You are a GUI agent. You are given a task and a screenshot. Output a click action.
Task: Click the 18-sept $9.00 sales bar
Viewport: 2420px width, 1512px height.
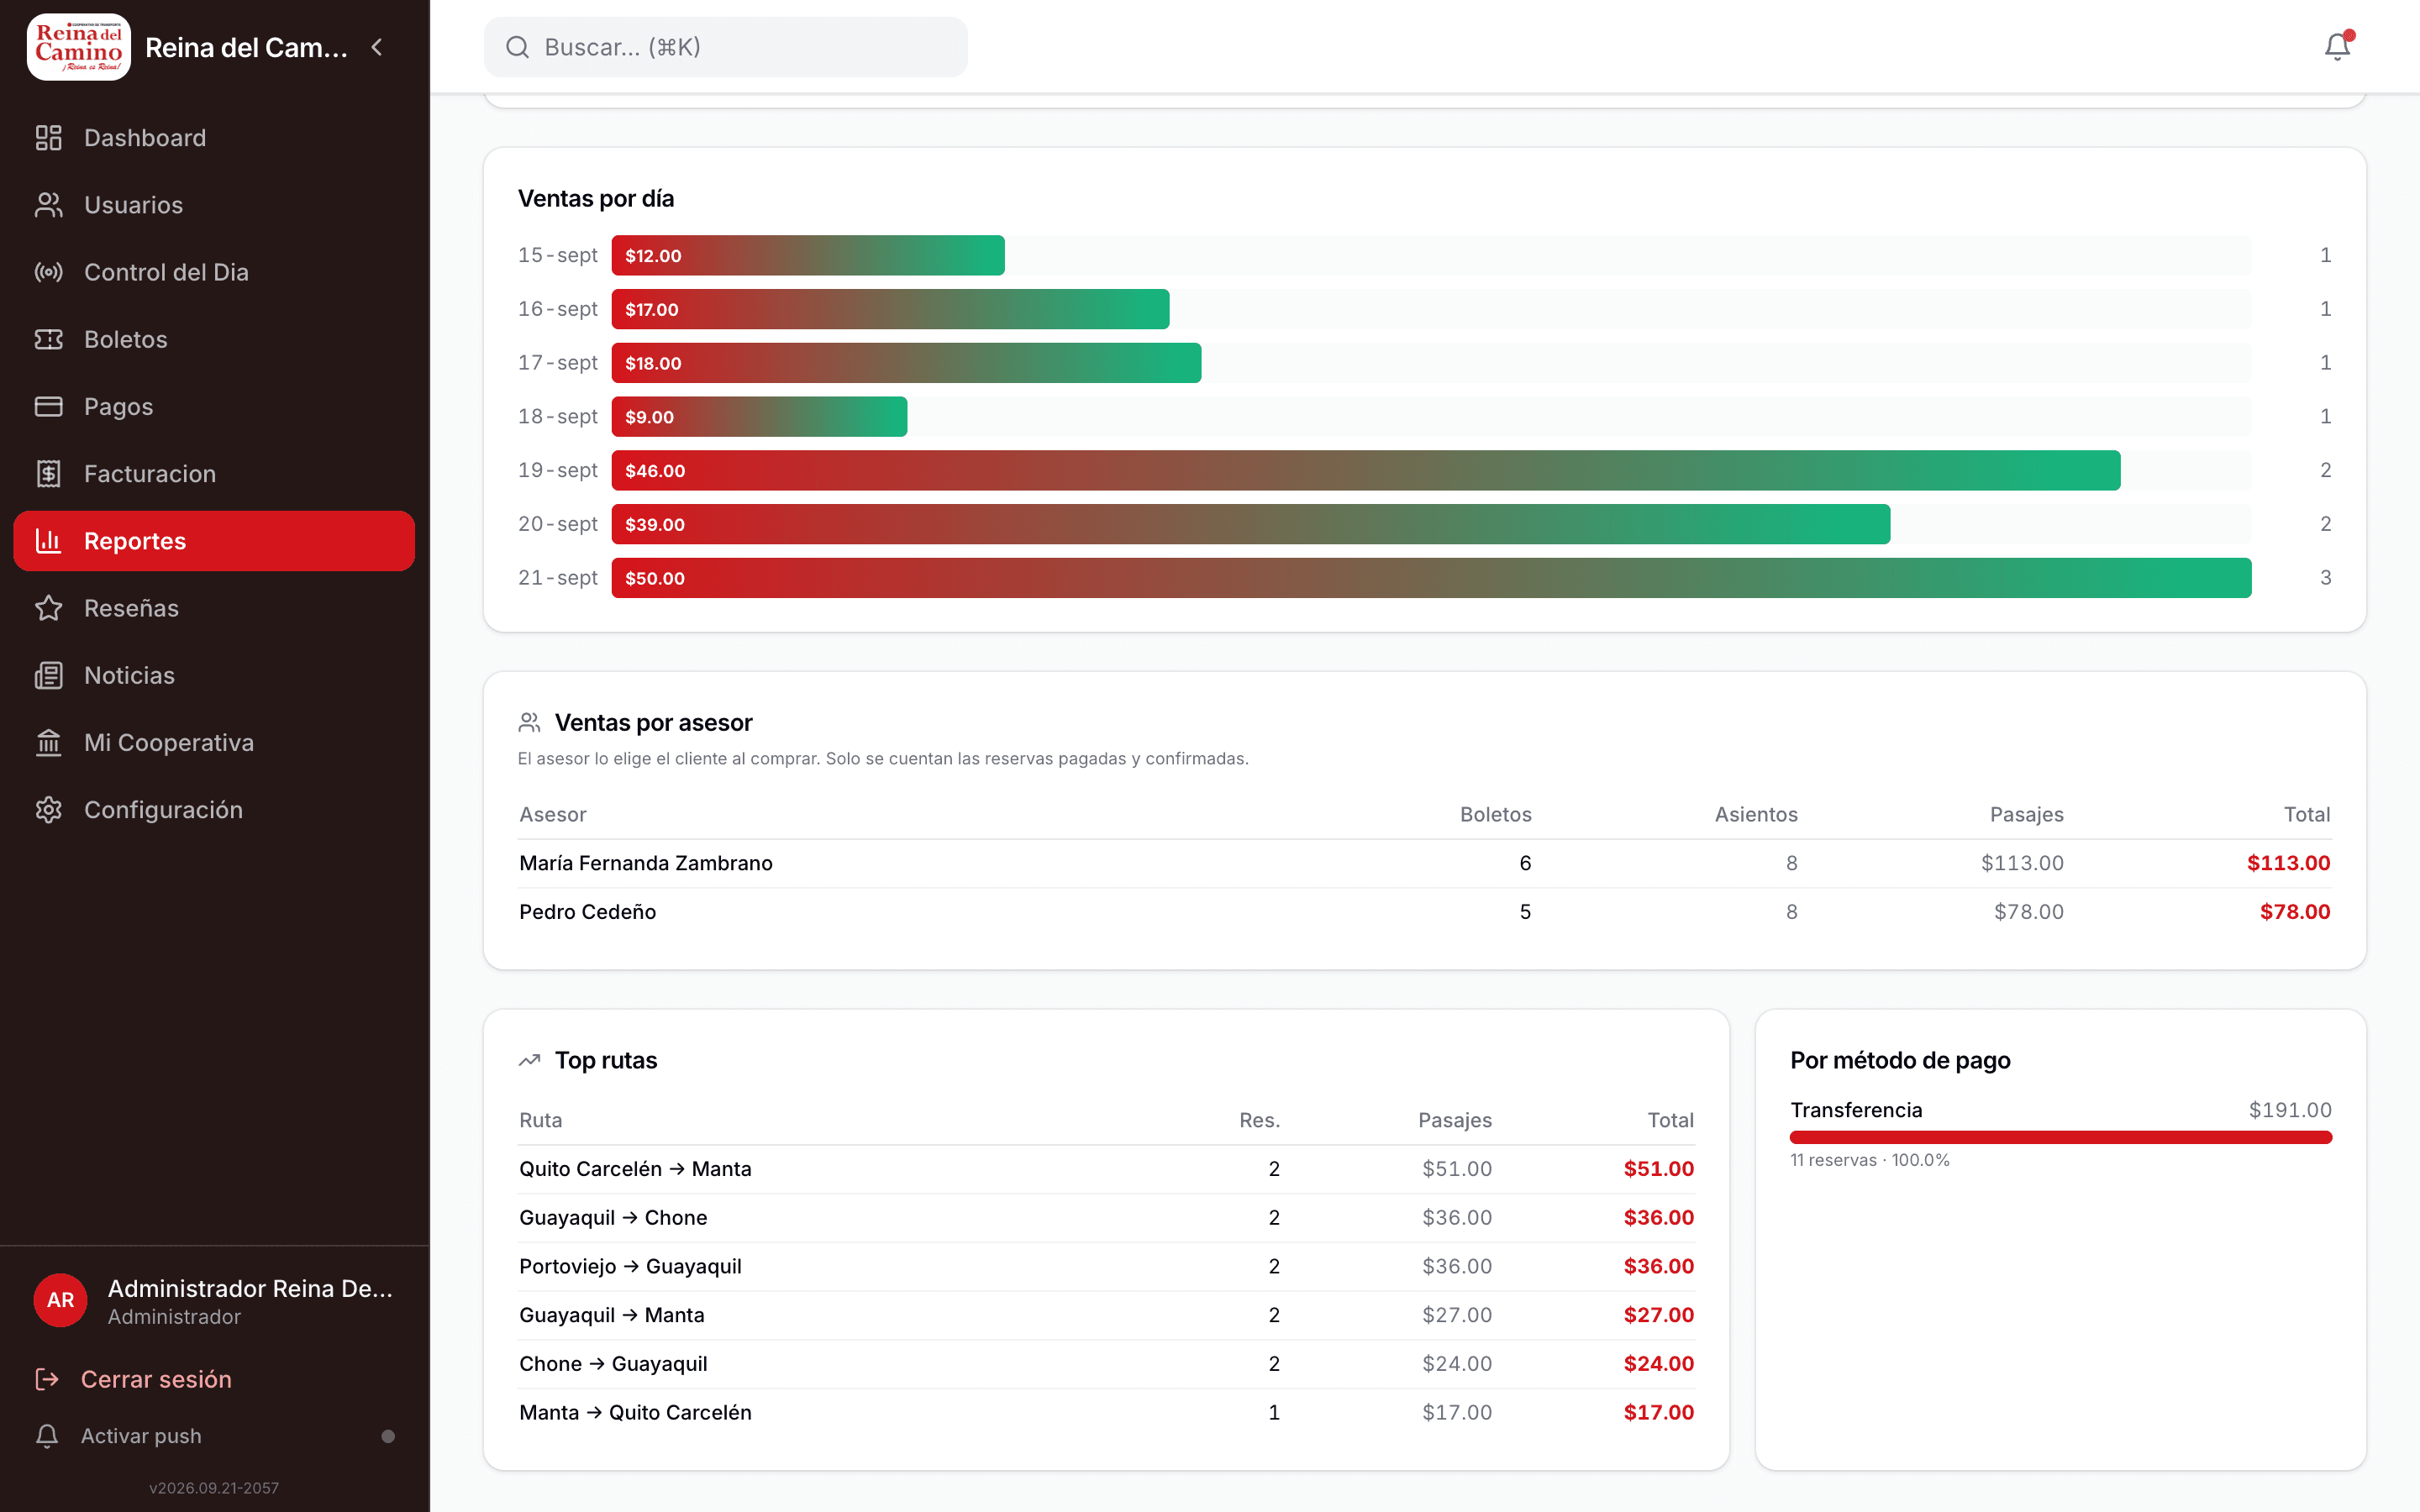click(759, 417)
